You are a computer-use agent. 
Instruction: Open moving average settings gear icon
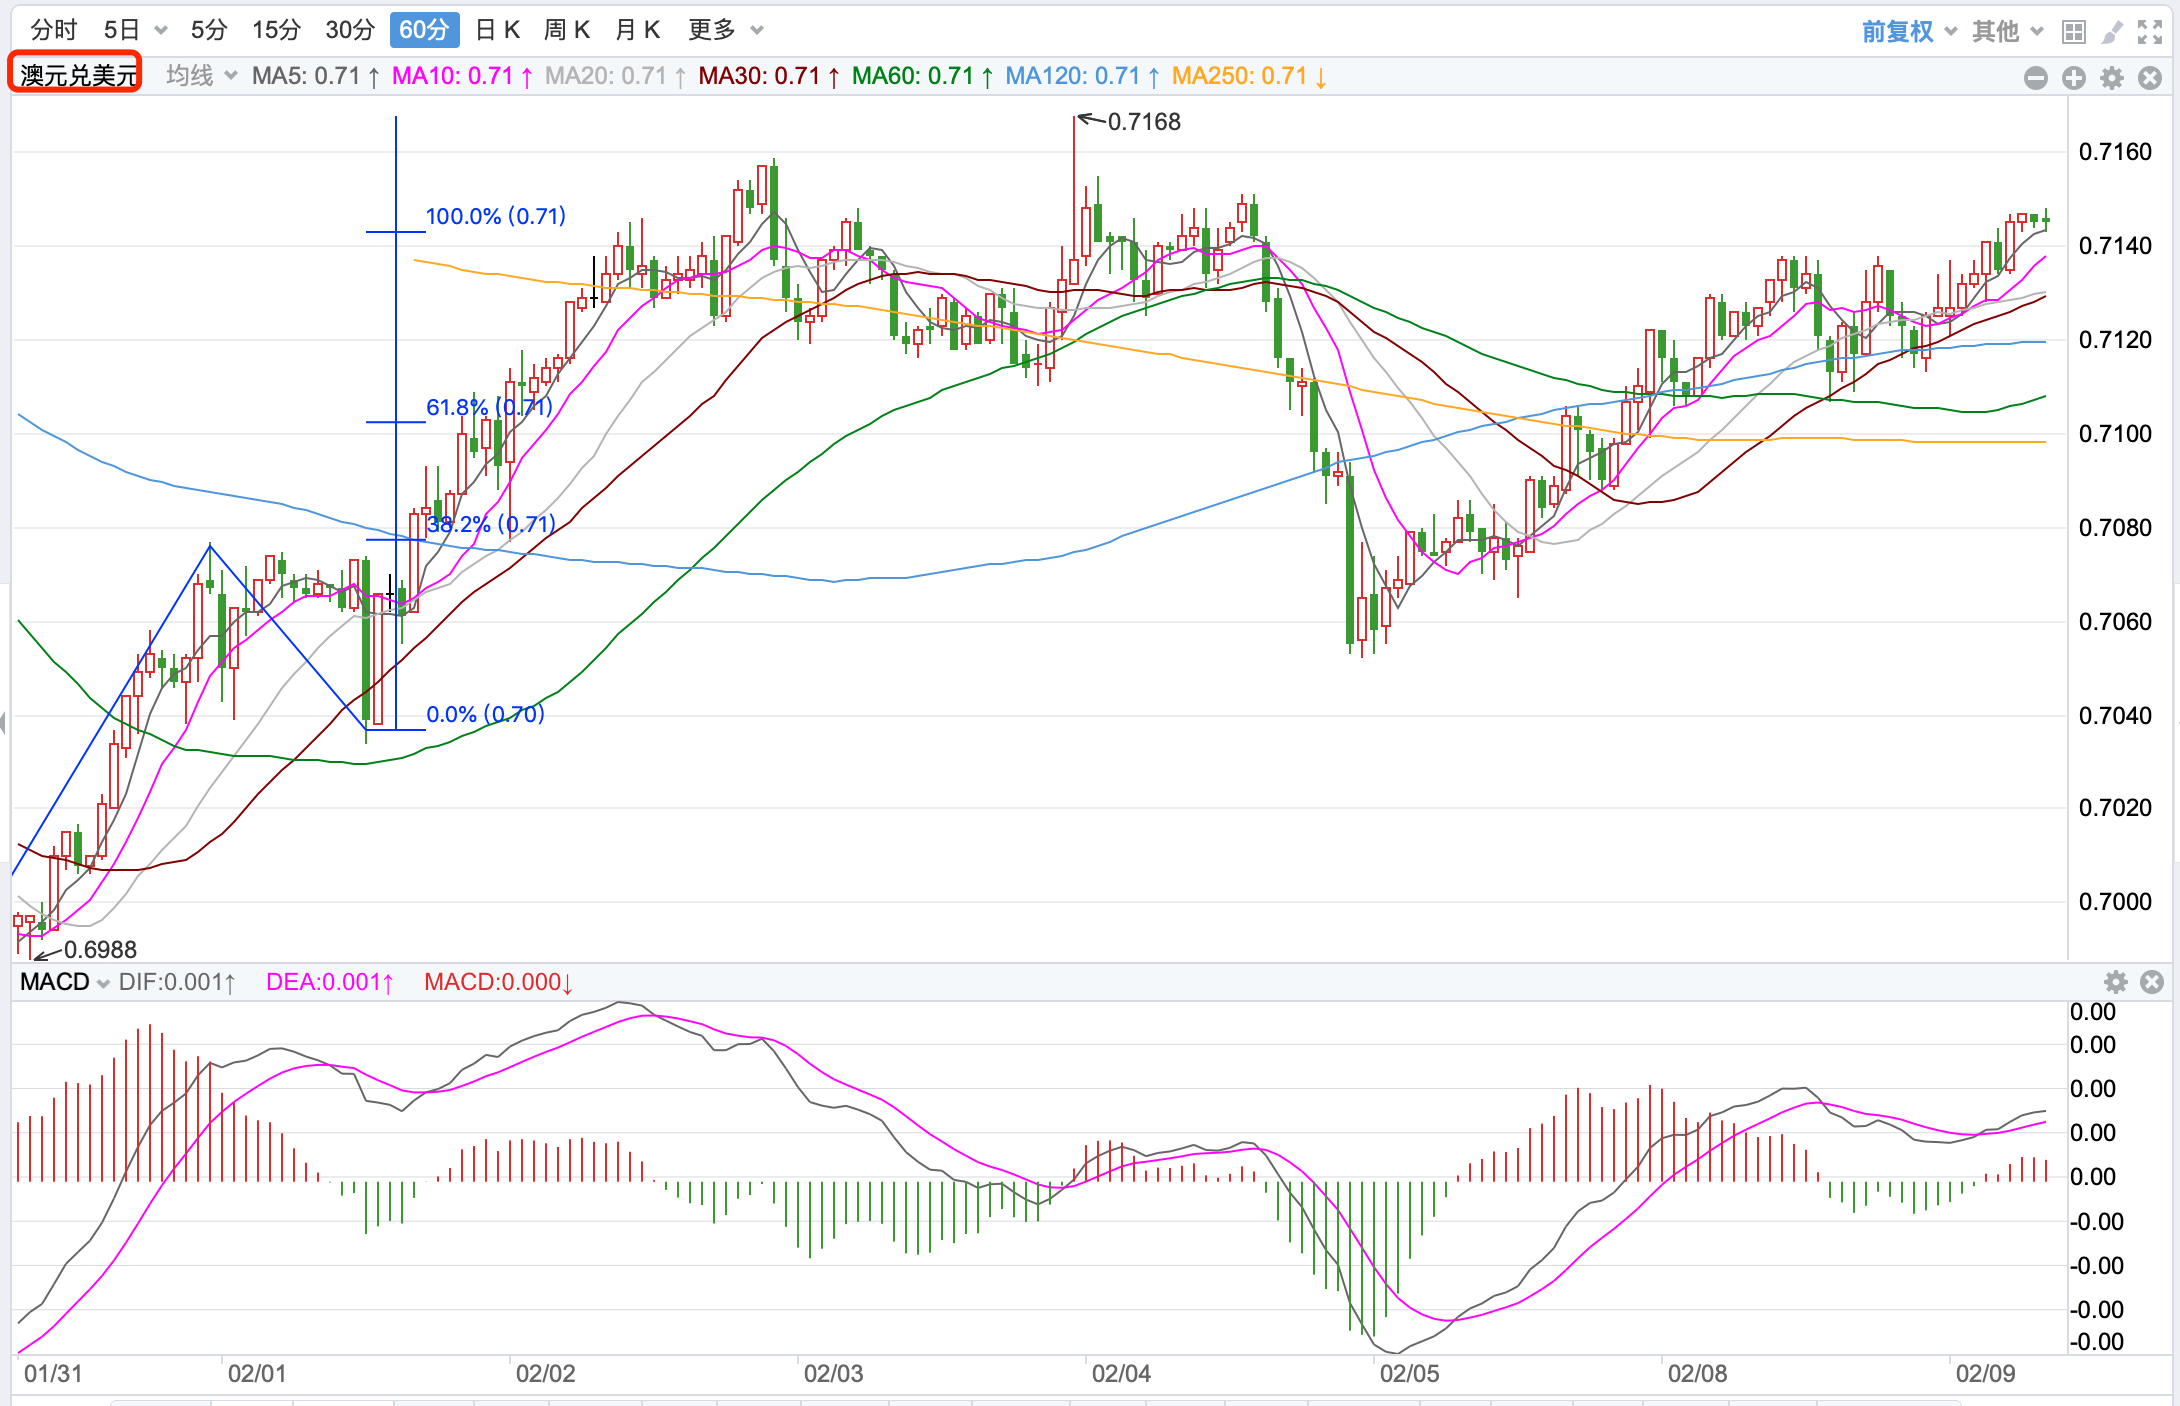click(2112, 78)
